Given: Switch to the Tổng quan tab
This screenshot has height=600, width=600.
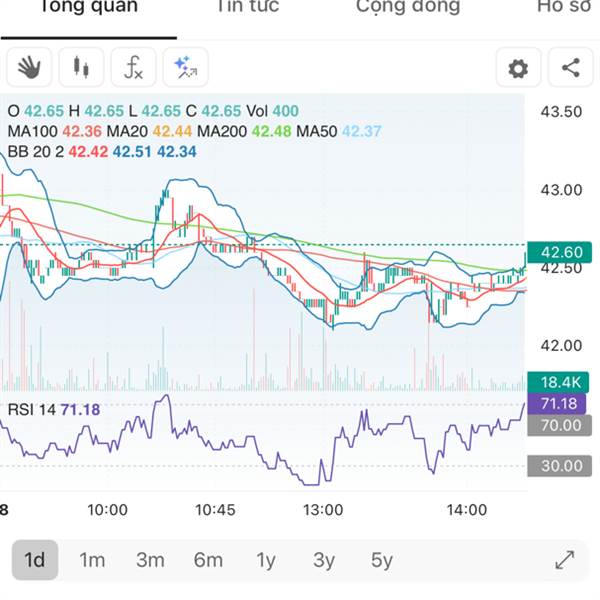Looking at the screenshot, I should click(88, 7).
